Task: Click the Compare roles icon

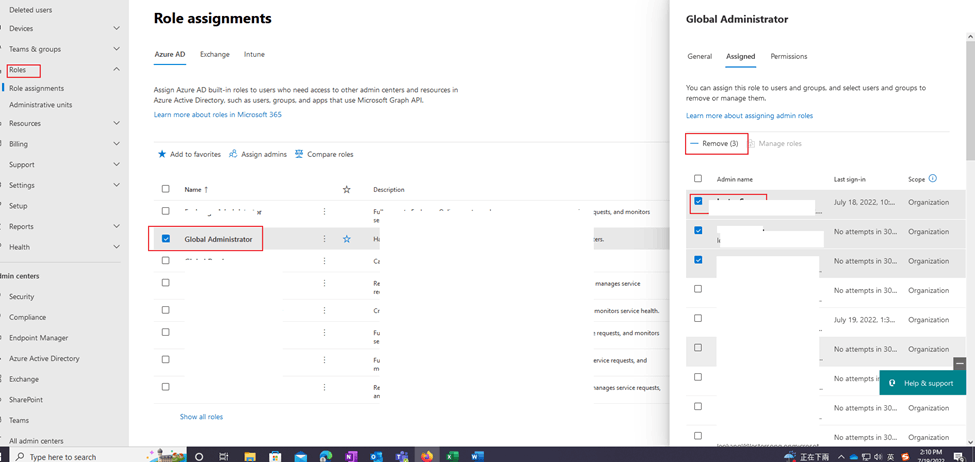Action: pyautogui.click(x=299, y=154)
